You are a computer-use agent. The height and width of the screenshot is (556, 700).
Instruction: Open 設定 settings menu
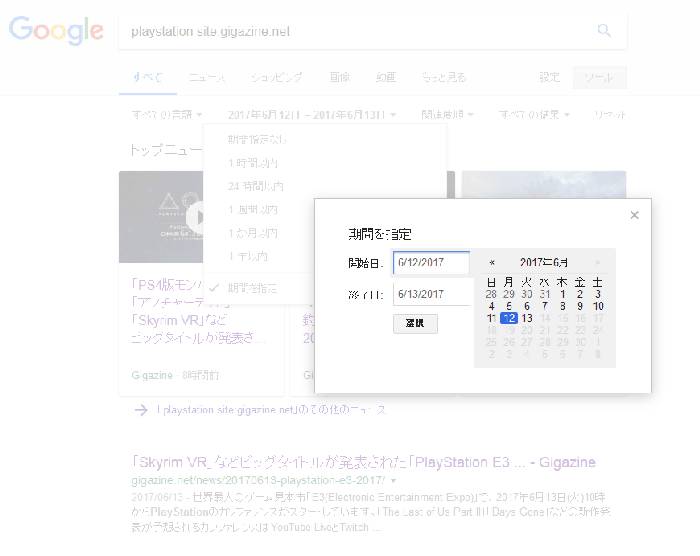(549, 77)
